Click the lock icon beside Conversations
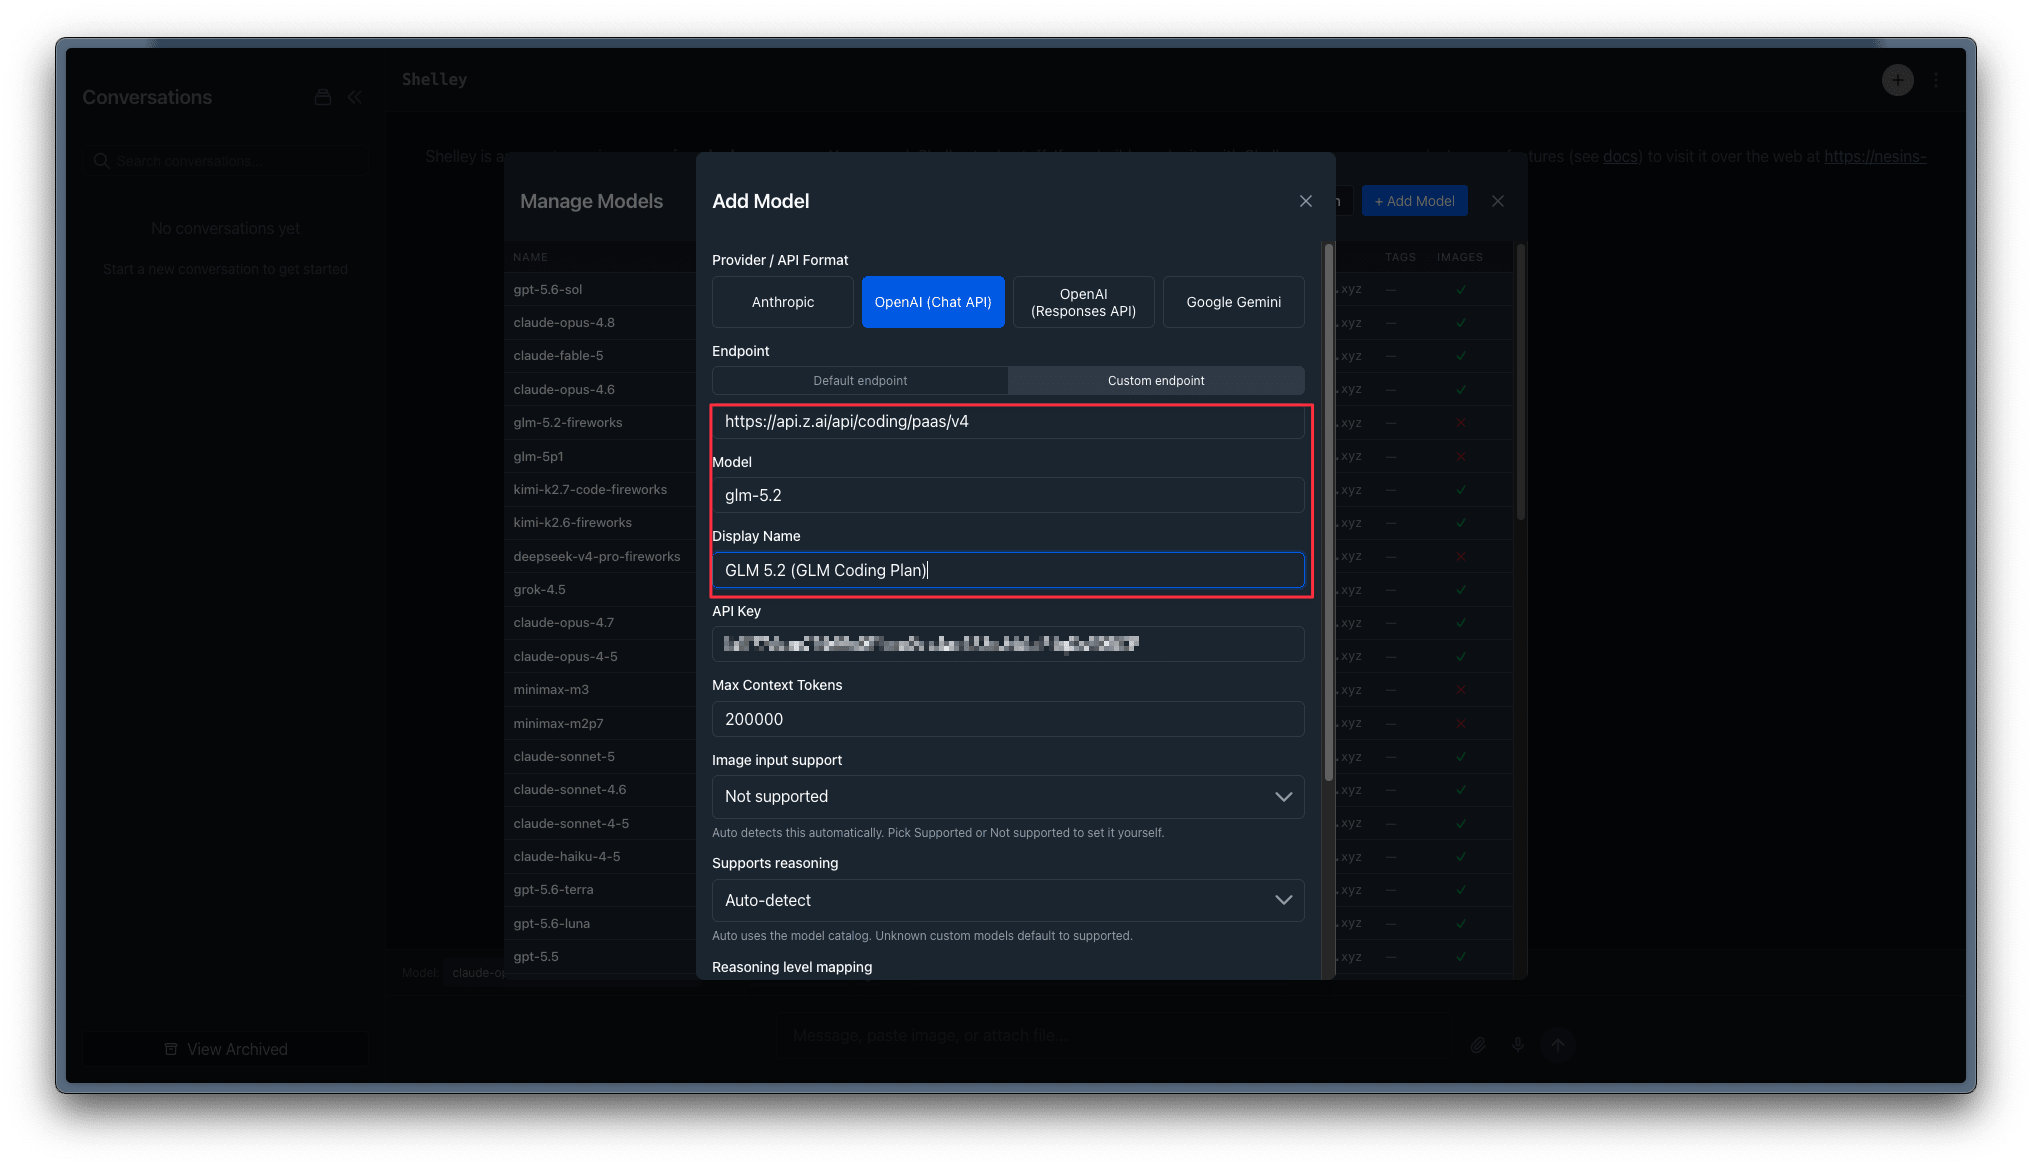 pos(323,97)
